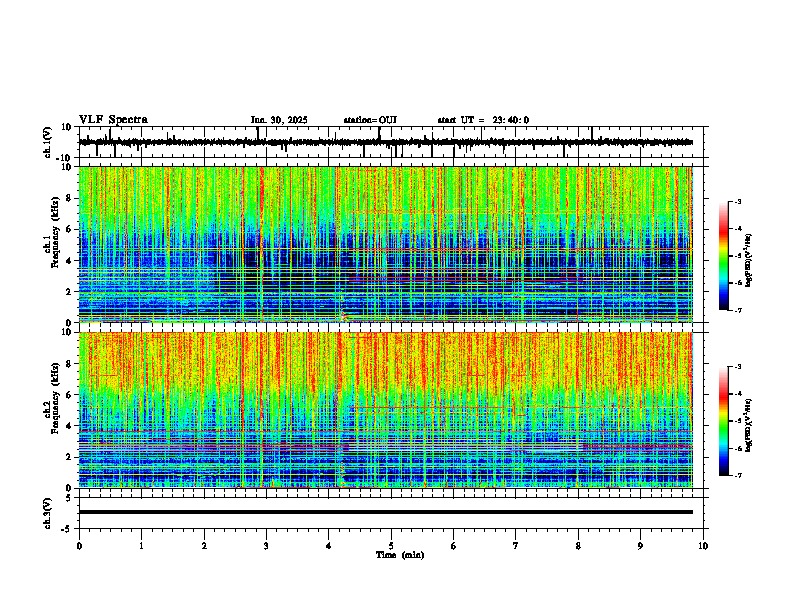Screen dimensions: 792x612
Task: Click the ch.3 flat black trace line
Action: (386, 512)
